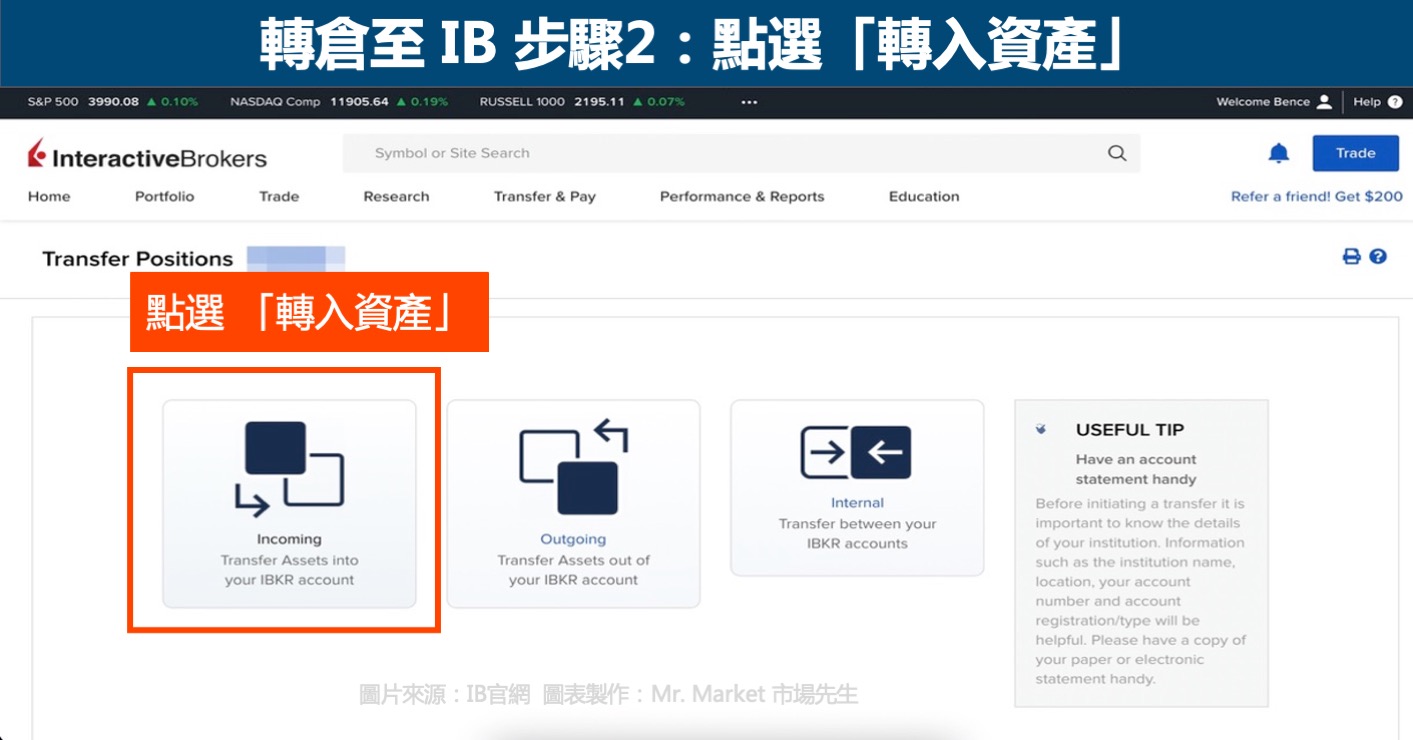This screenshot has width=1413, height=740.
Task: Click the blurred account number field
Action: 296,257
